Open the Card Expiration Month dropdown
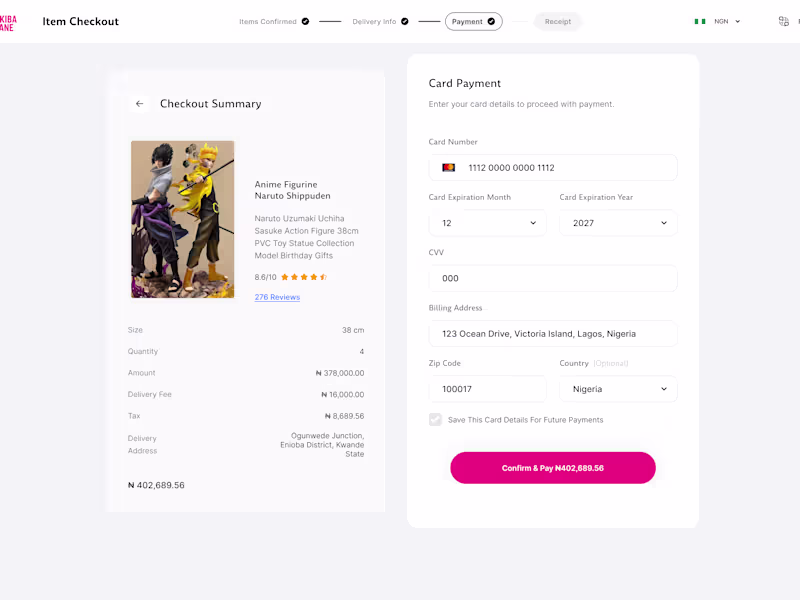Image resolution: width=800 pixels, height=600 pixels. point(487,223)
